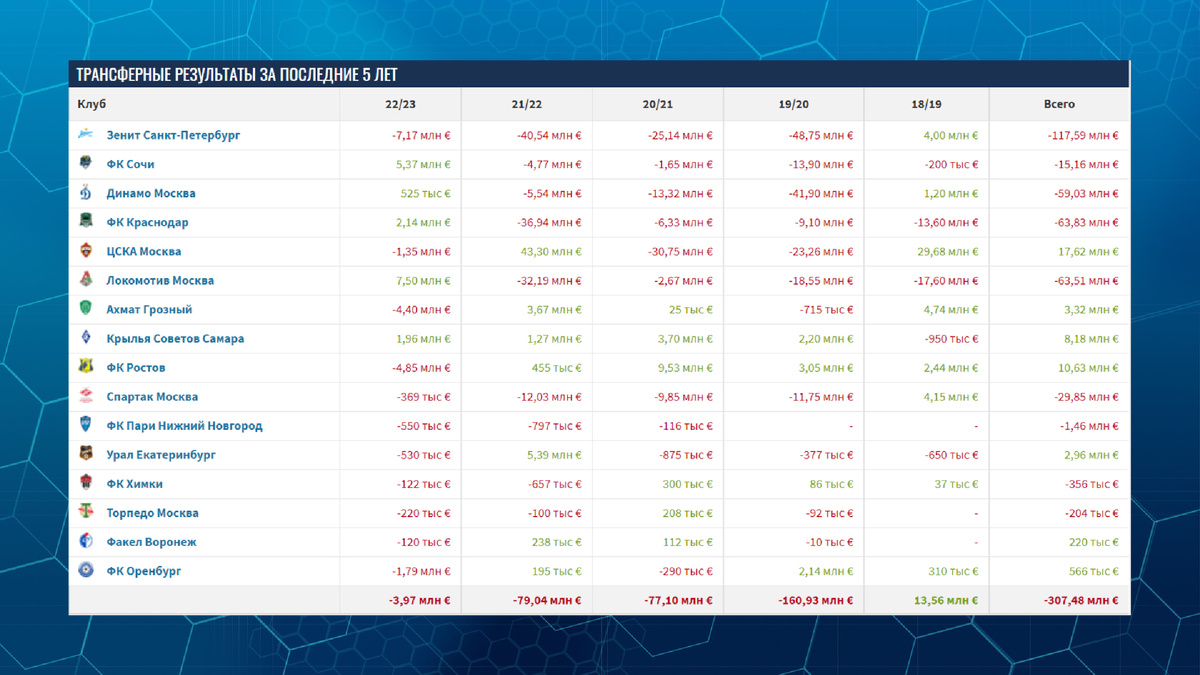Click the Динамо Москва club logo
1200x675 pixels.
[x=86, y=193]
